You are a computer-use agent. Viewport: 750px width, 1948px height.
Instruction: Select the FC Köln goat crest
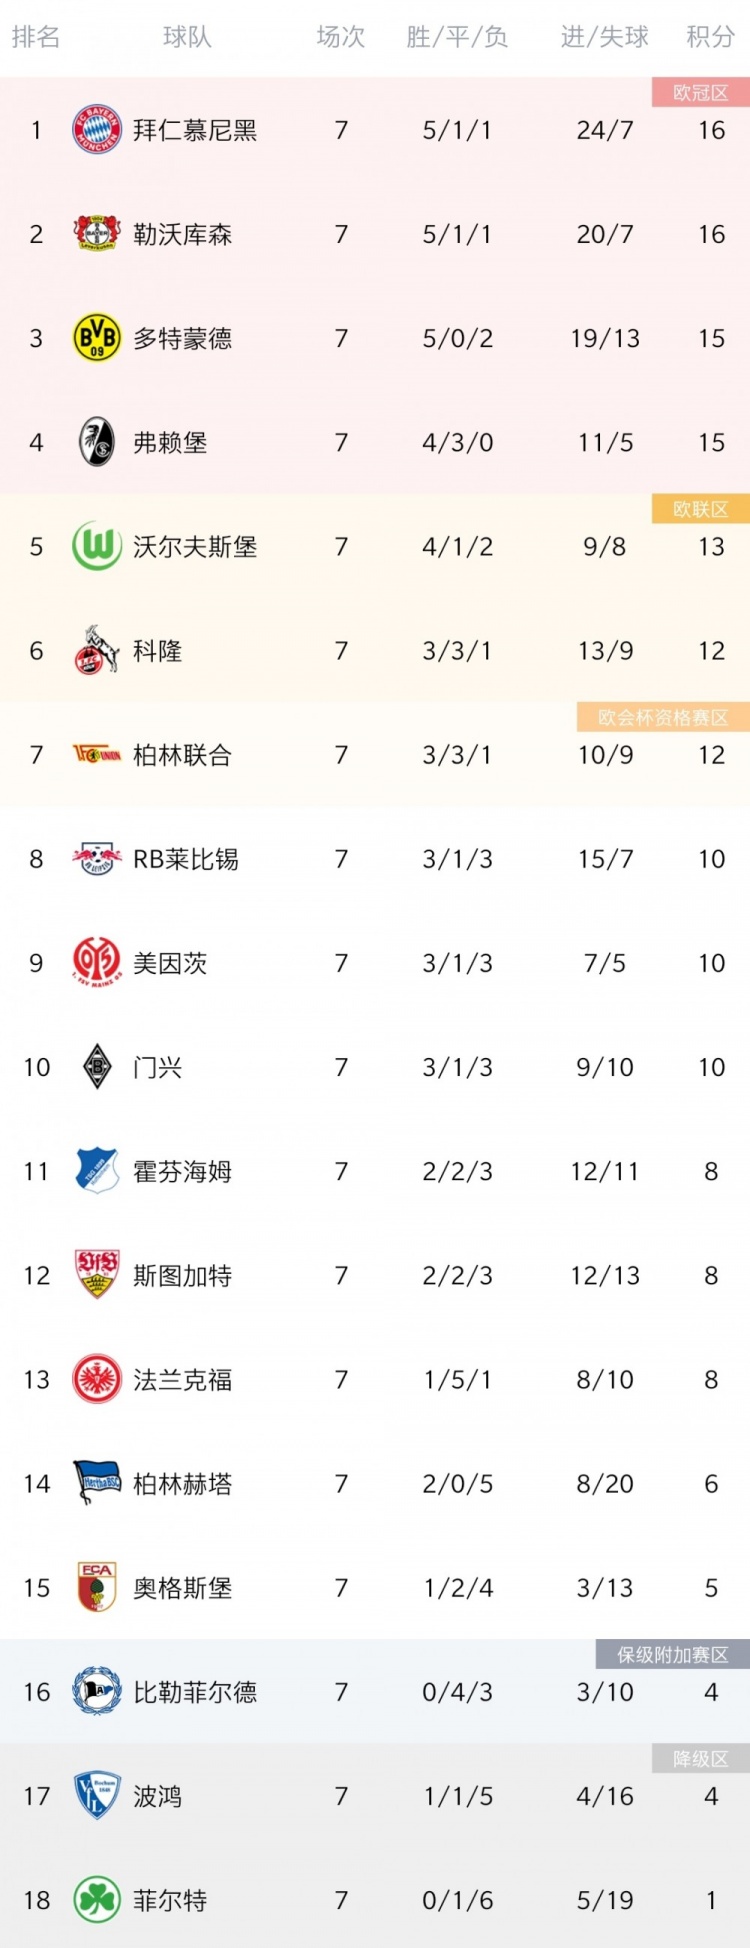coord(97,650)
